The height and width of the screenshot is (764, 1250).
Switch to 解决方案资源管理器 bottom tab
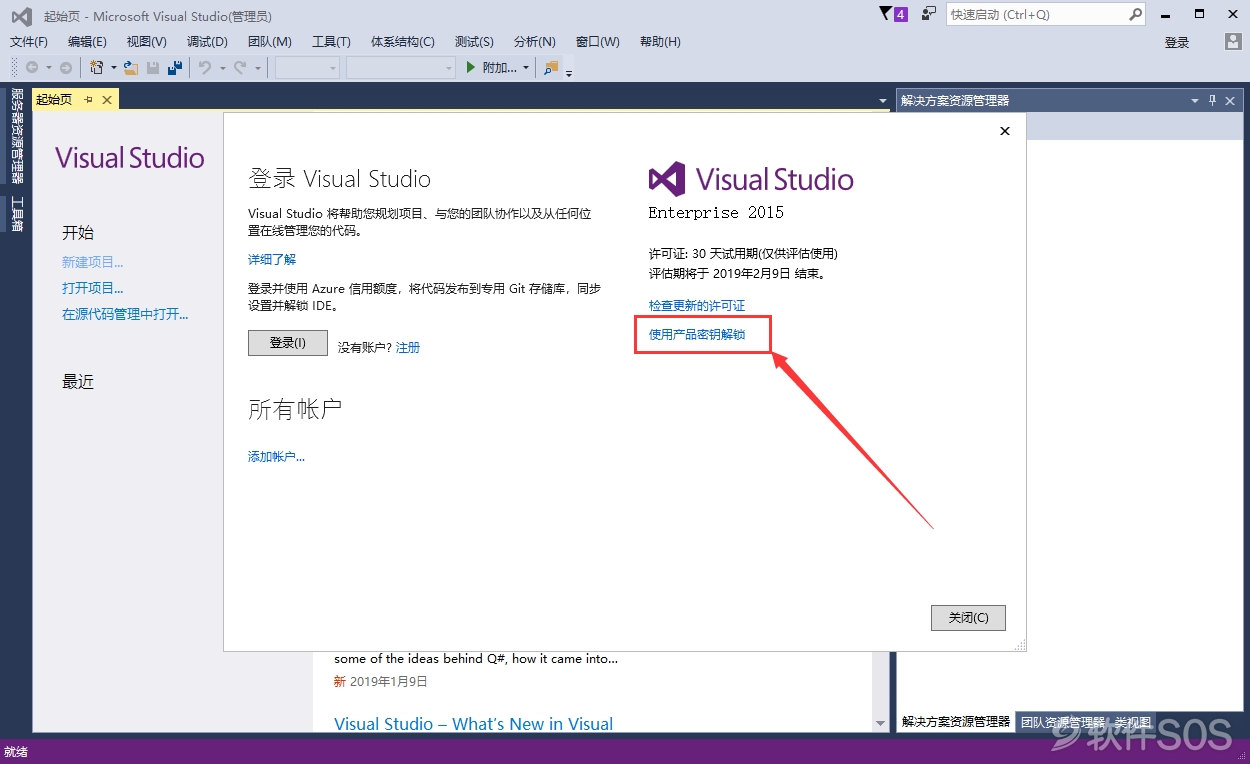(956, 721)
